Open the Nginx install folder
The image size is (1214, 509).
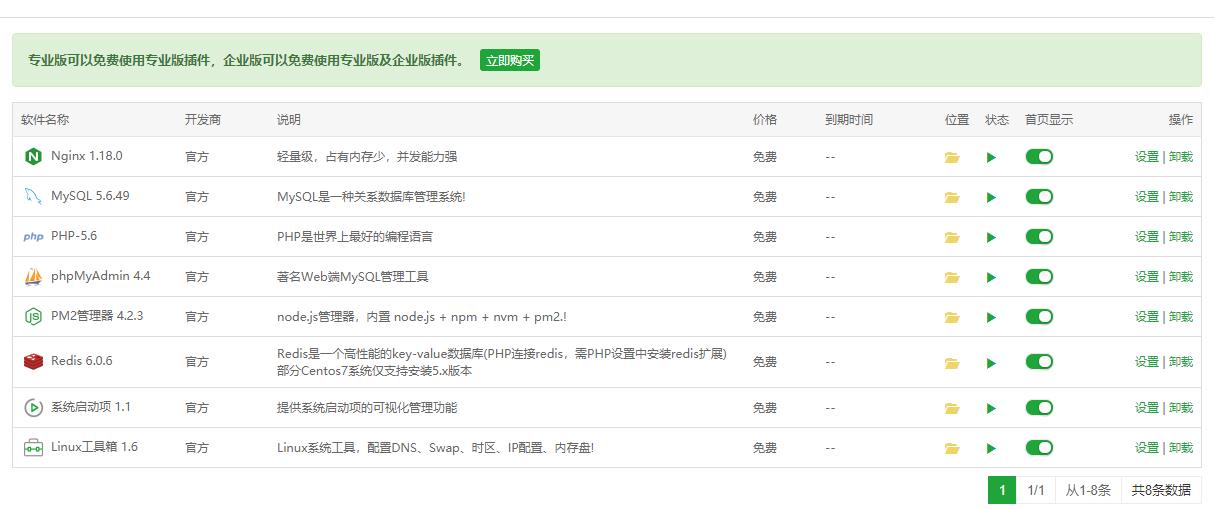952,157
